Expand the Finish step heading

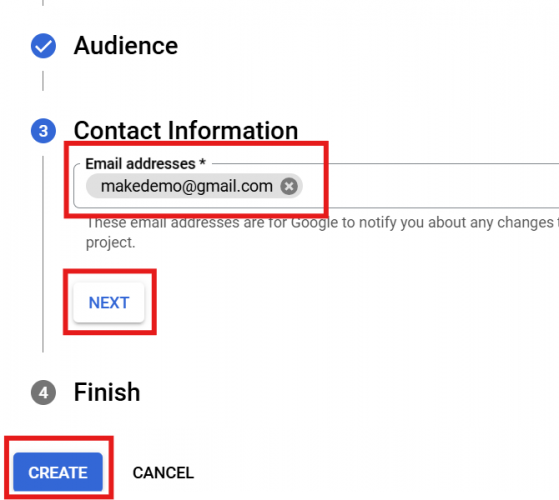pyautogui.click(x=107, y=392)
